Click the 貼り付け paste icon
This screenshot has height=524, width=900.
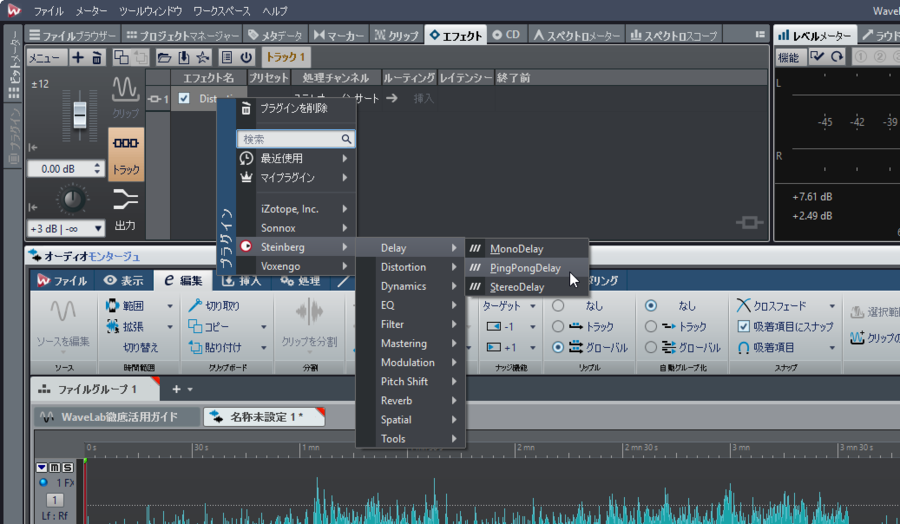pos(195,347)
